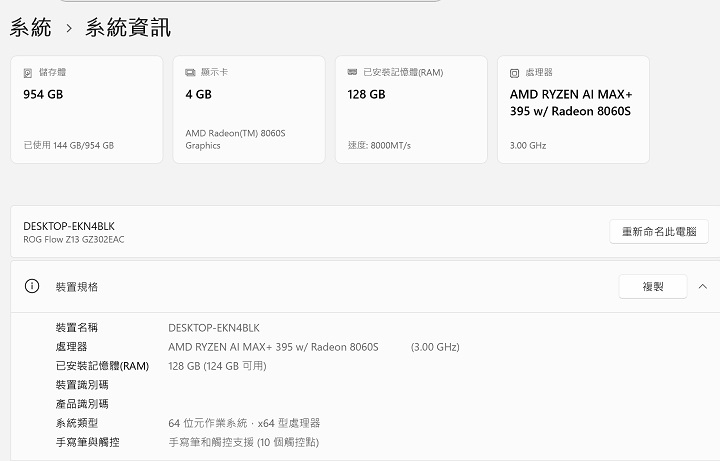Screen dimensions: 720x461
Task: Click 速度: 8000MT/s text
Action: (x=379, y=146)
